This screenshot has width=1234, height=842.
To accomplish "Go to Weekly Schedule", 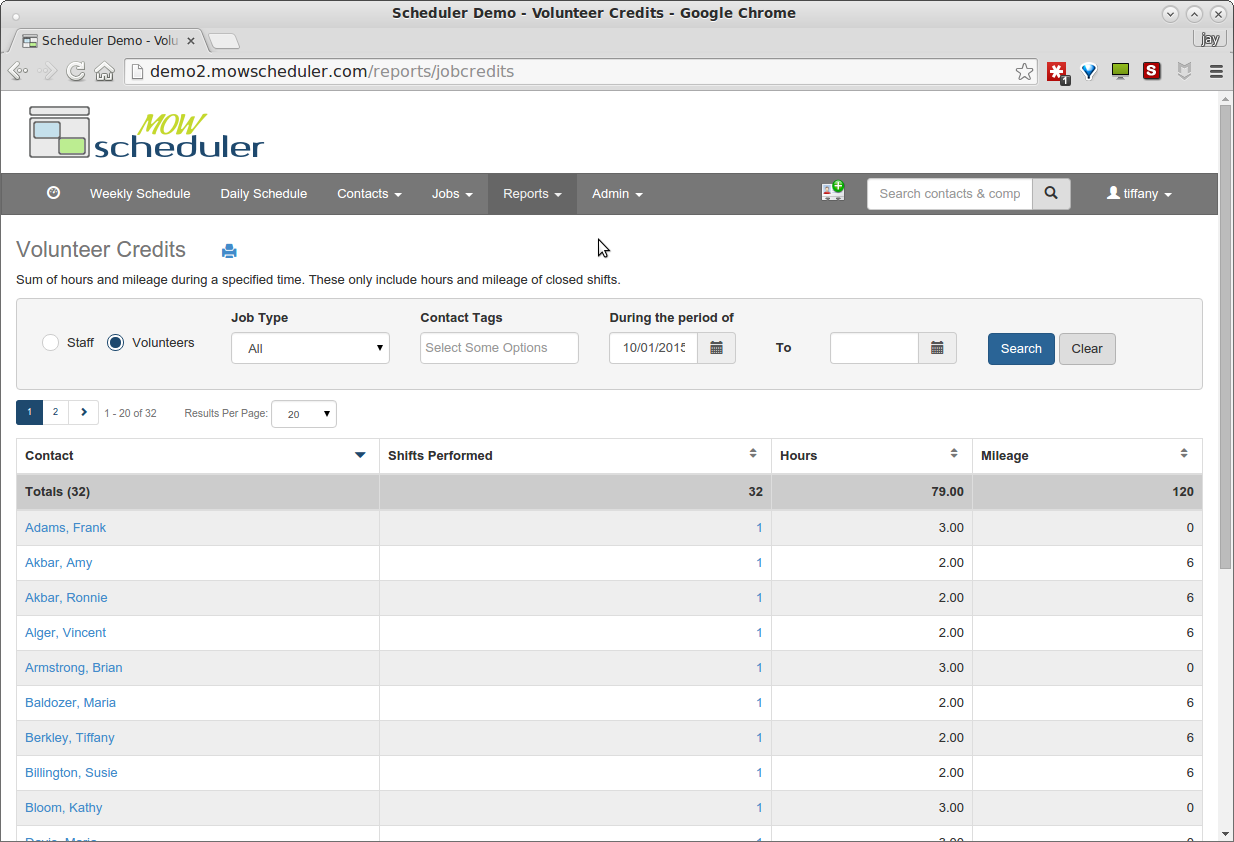I will (x=140, y=194).
